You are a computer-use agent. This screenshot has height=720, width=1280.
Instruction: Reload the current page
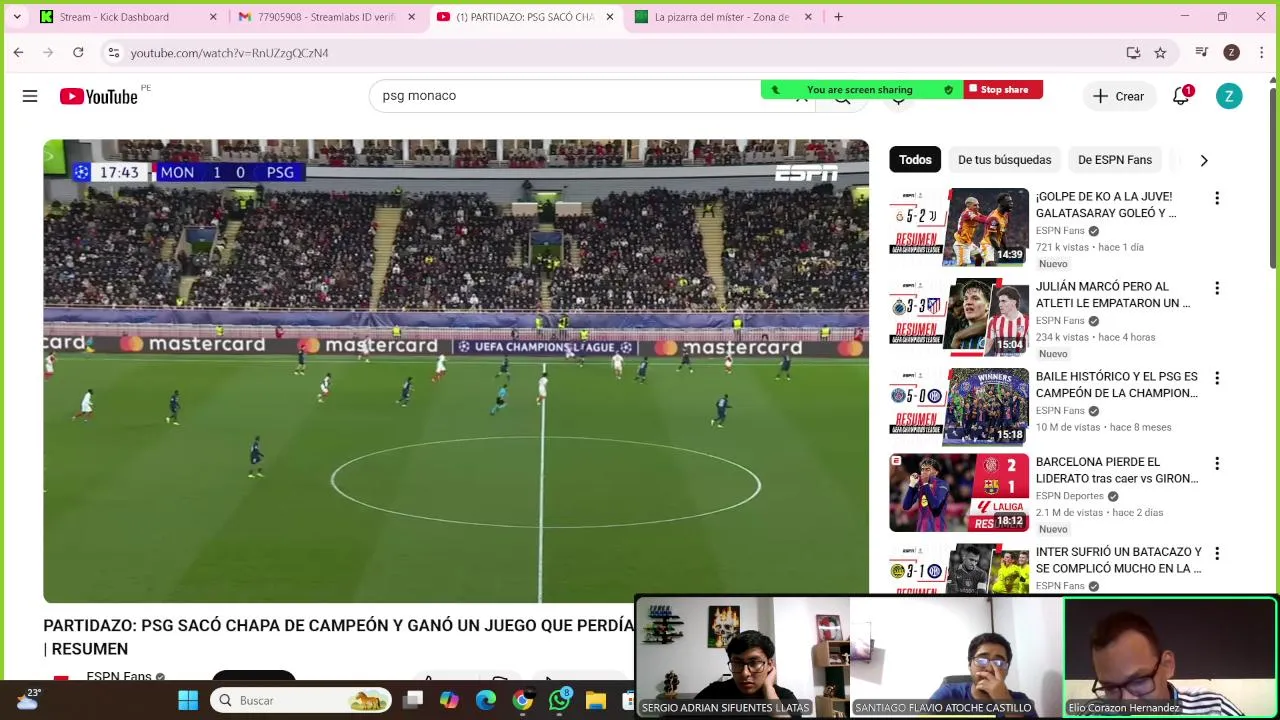coord(78,52)
